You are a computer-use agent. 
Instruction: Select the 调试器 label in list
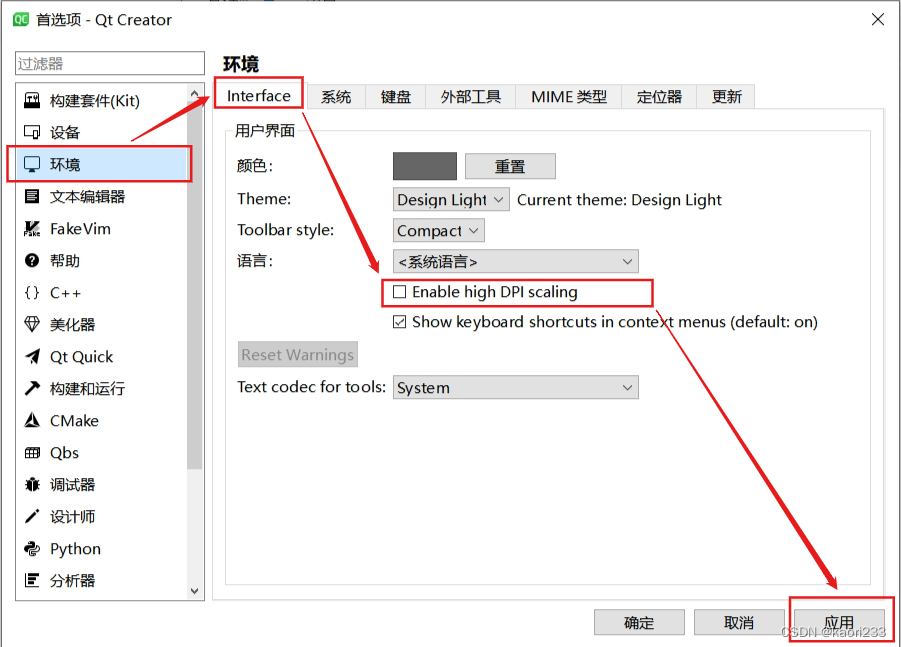click(x=72, y=485)
